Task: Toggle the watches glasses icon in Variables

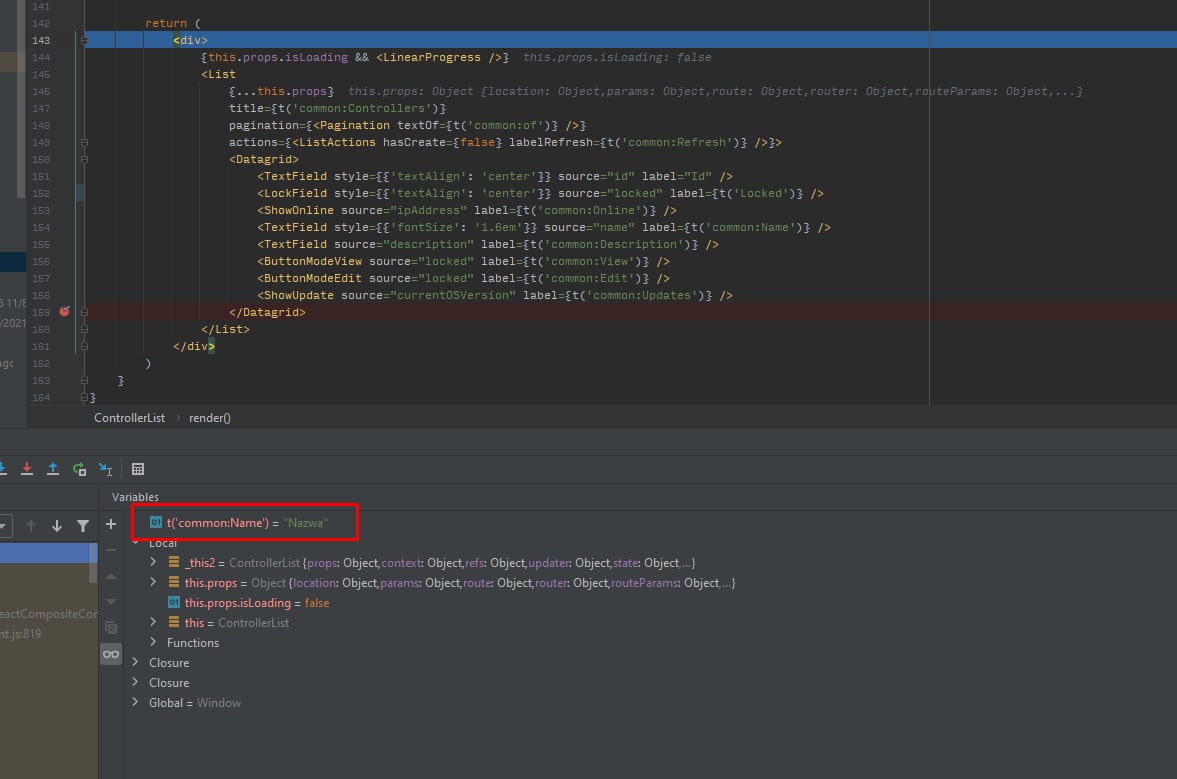Action: tap(111, 654)
